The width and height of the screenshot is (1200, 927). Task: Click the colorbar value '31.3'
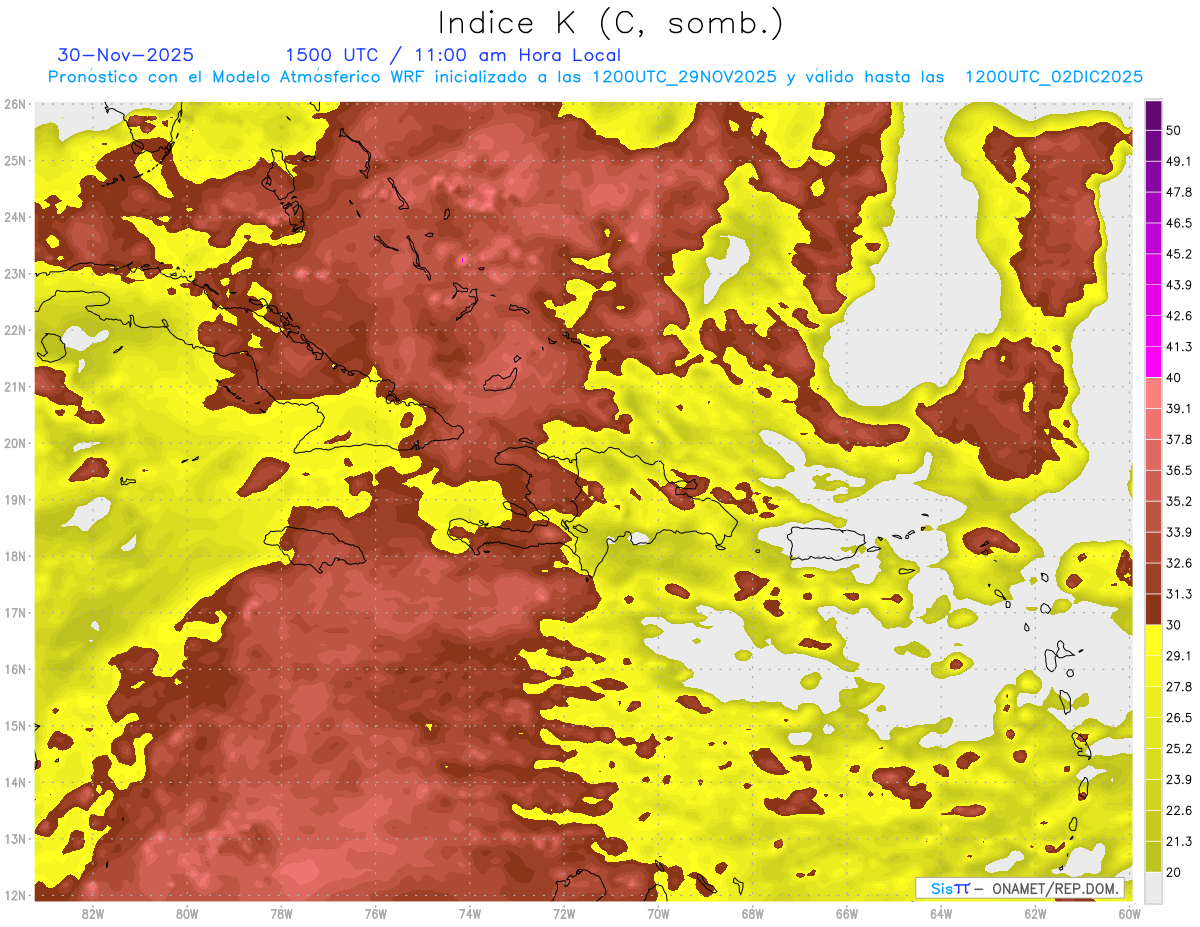point(1179,594)
